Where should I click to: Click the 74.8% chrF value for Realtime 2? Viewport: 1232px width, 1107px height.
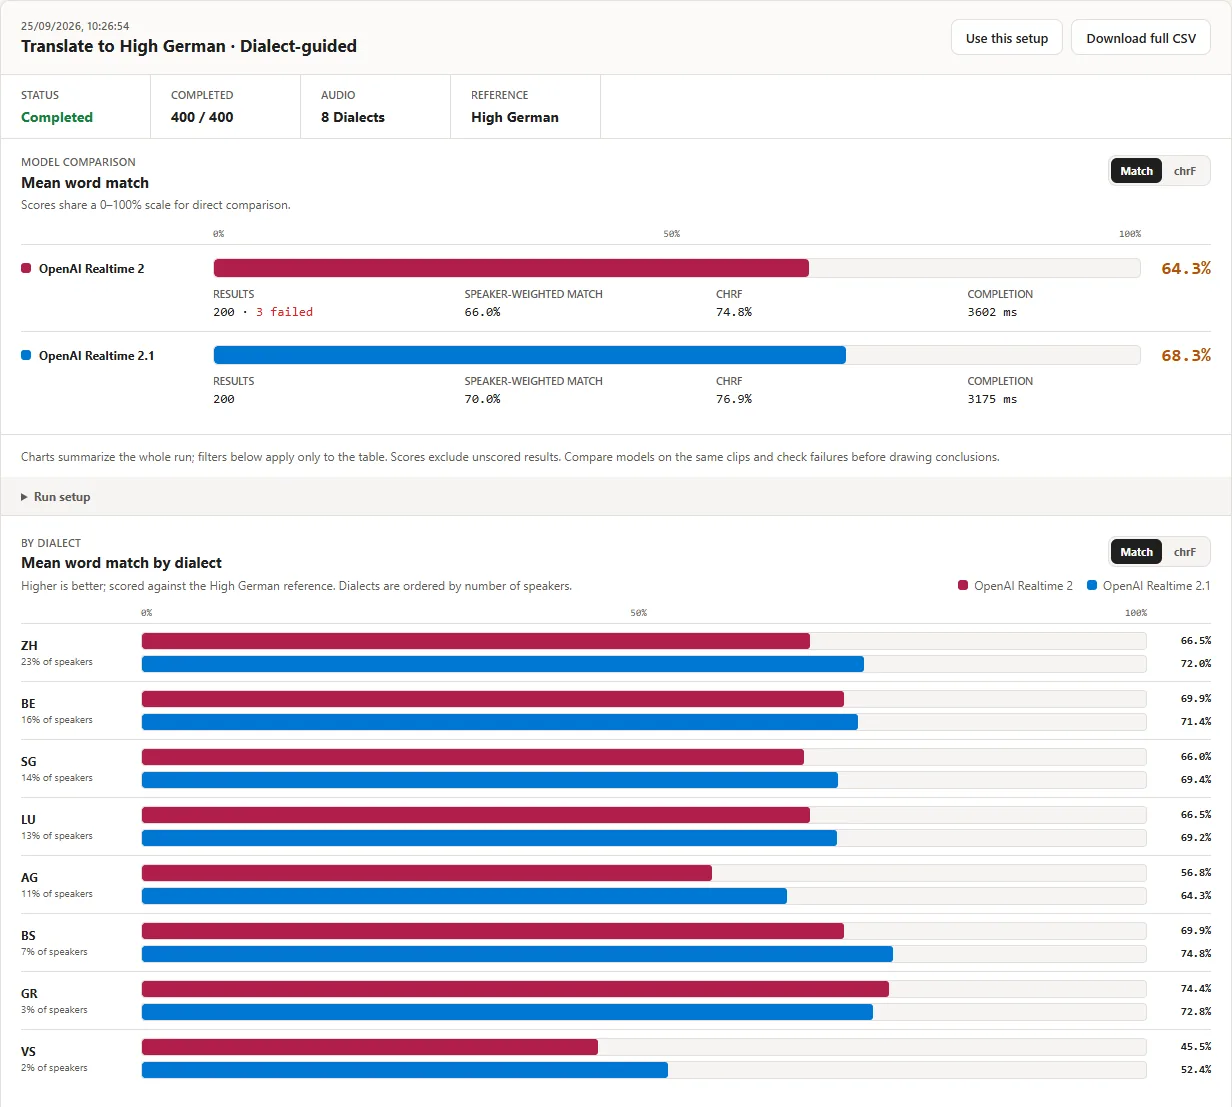tap(734, 312)
